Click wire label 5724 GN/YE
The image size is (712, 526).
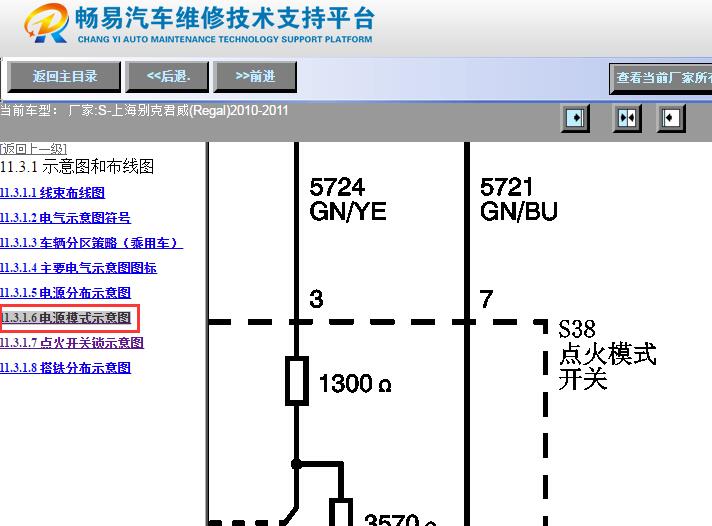click(x=347, y=199)
